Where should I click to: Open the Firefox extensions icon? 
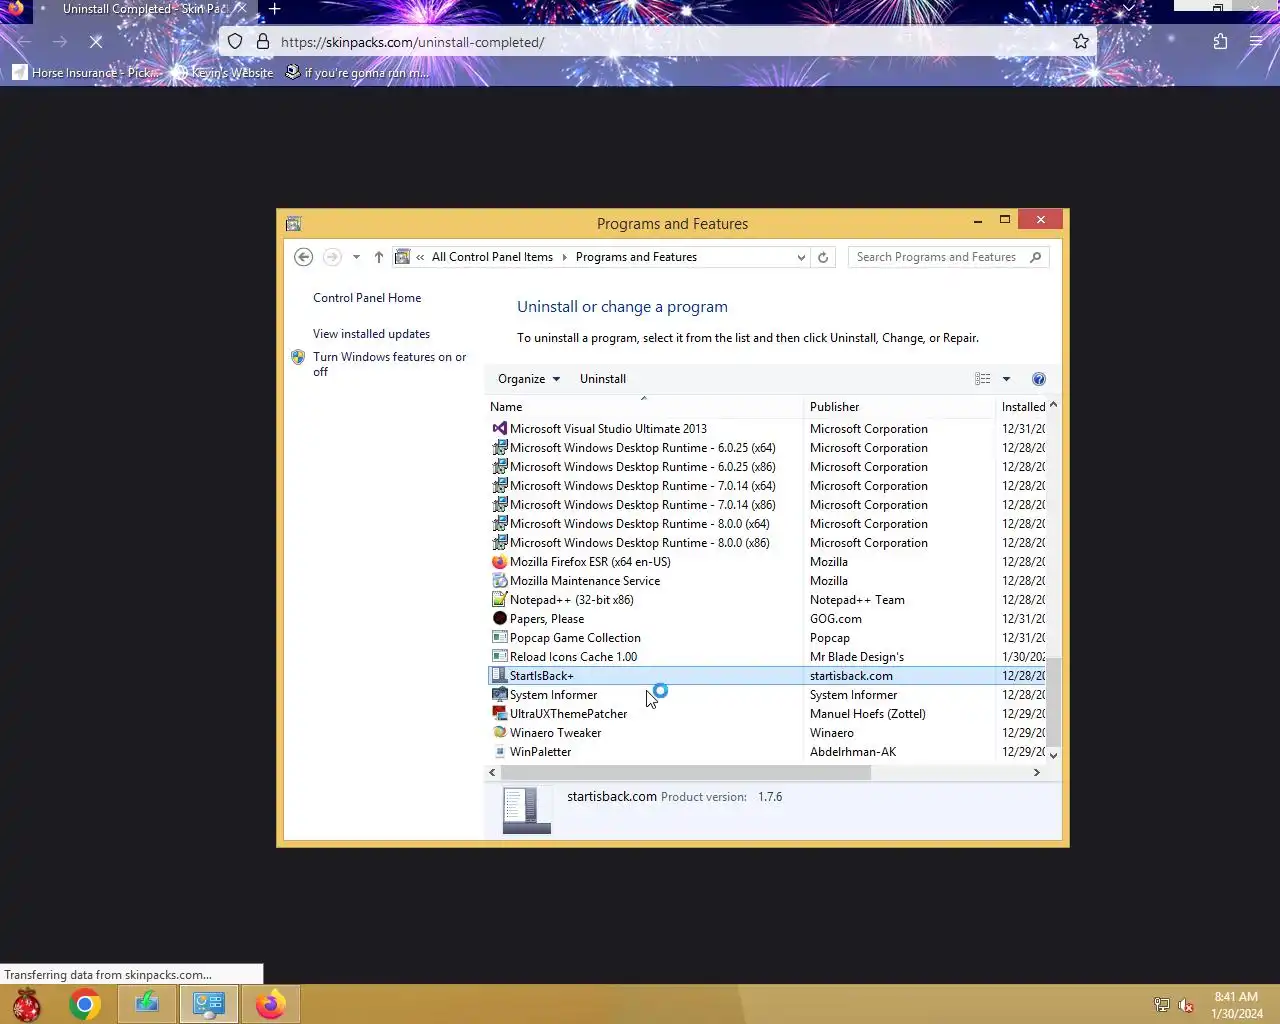1220,42
